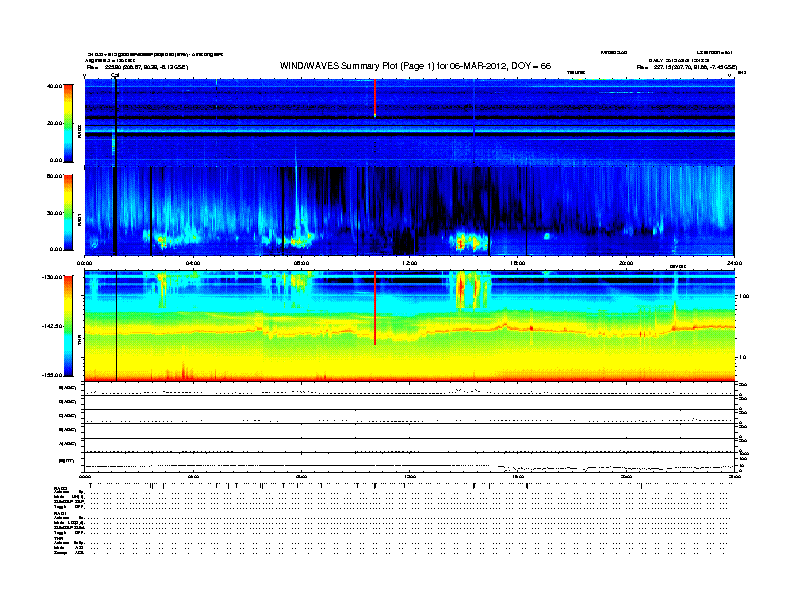Click the red vertical spike in TNR spectrogram
This screenshot has height=612, width=792.
click(375, 308)
